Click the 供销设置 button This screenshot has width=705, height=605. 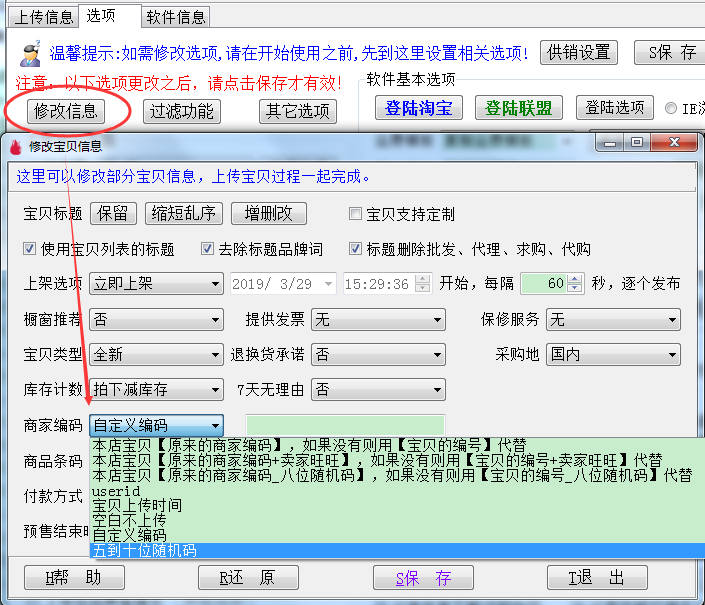(578, 52)
